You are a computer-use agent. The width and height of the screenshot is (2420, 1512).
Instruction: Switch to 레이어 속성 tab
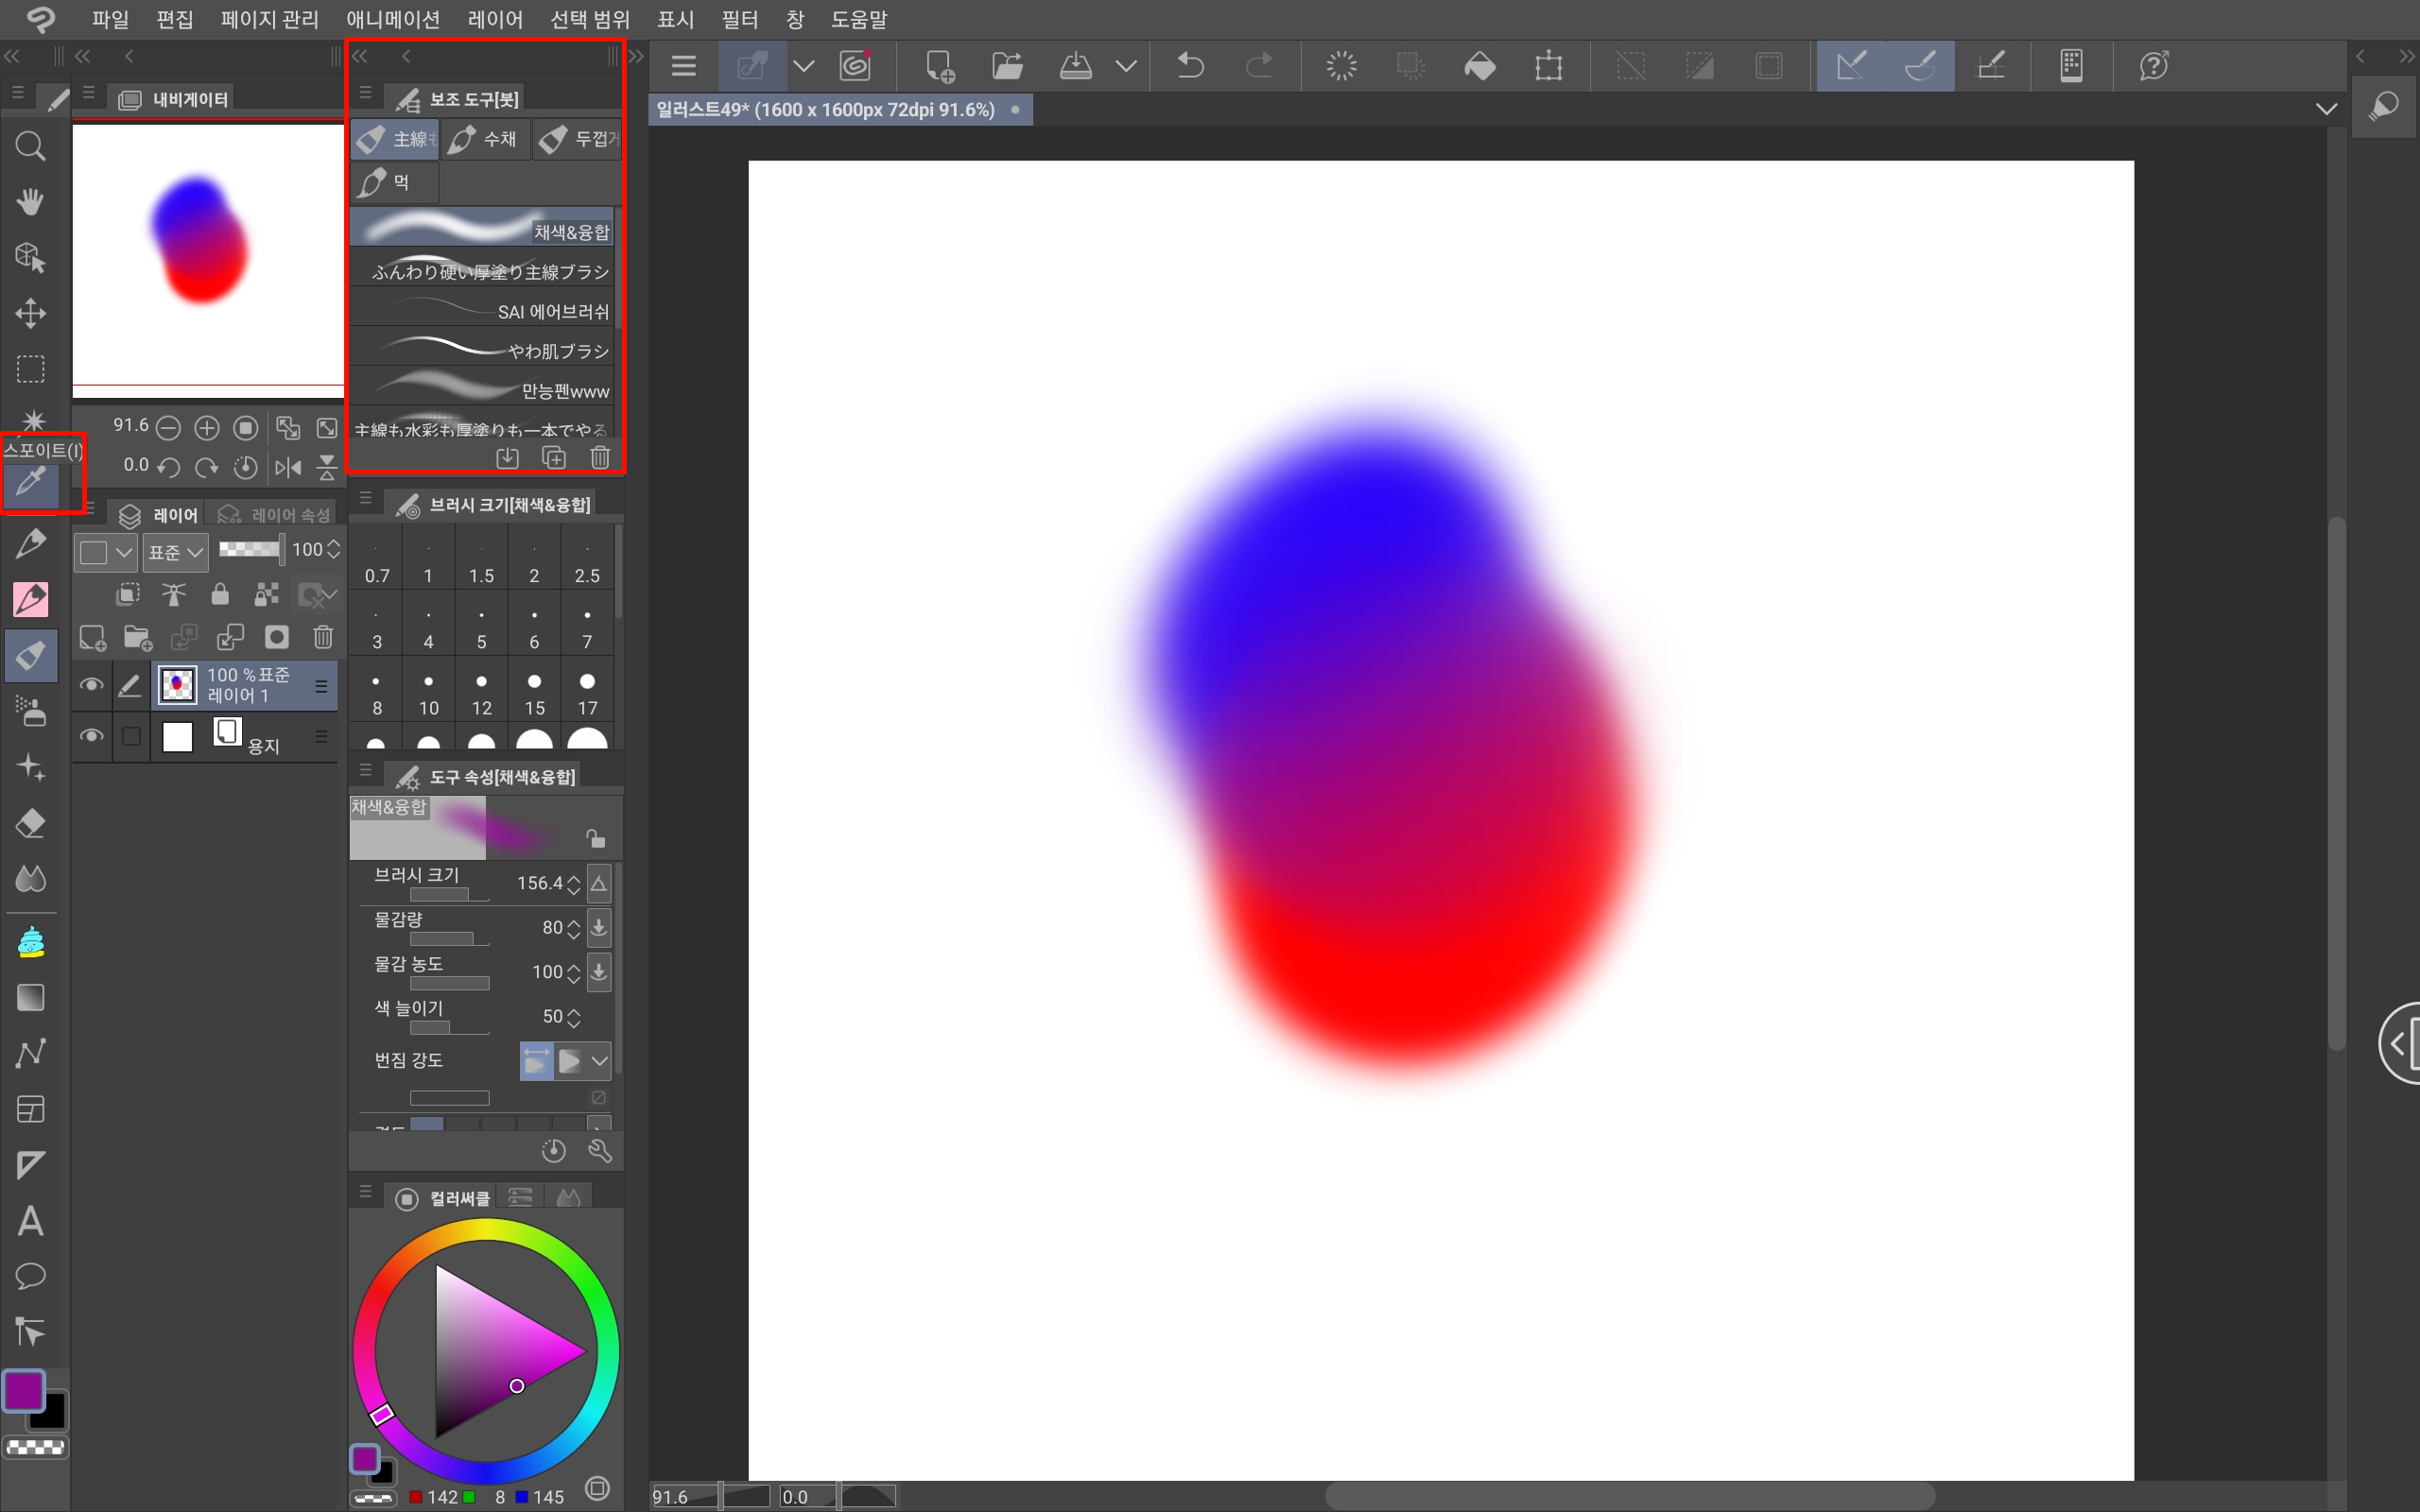[274, 515]
